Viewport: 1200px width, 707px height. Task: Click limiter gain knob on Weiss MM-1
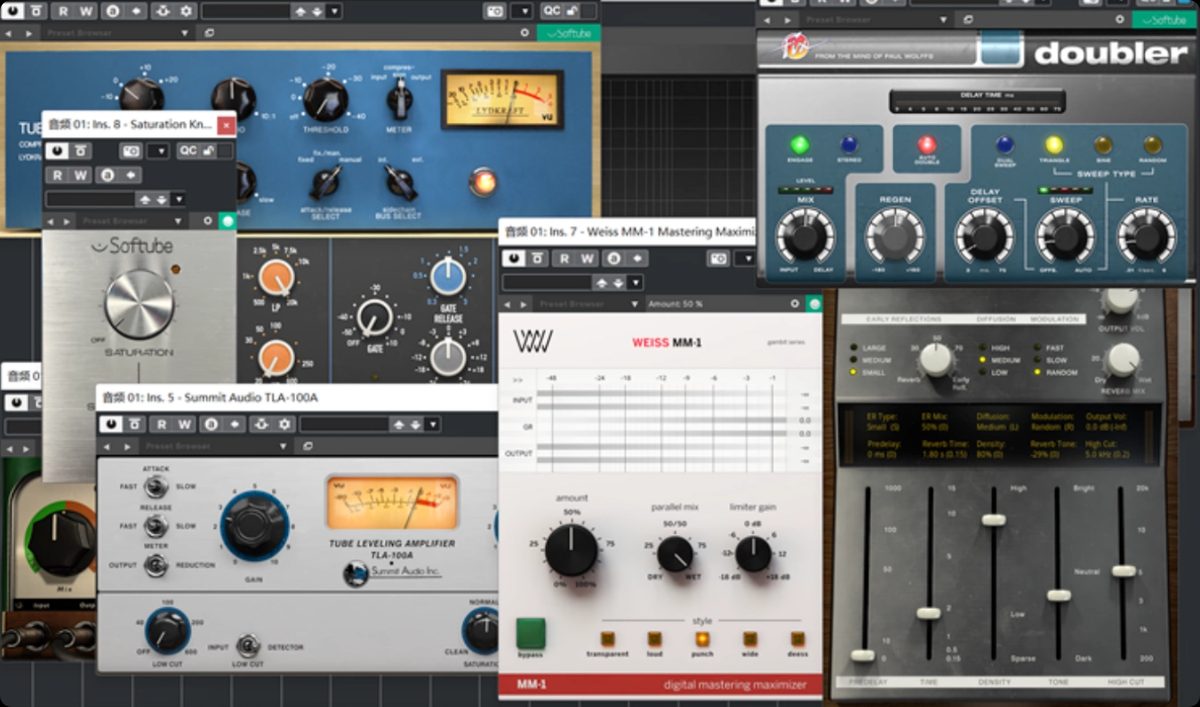click(x=753, y=553)
